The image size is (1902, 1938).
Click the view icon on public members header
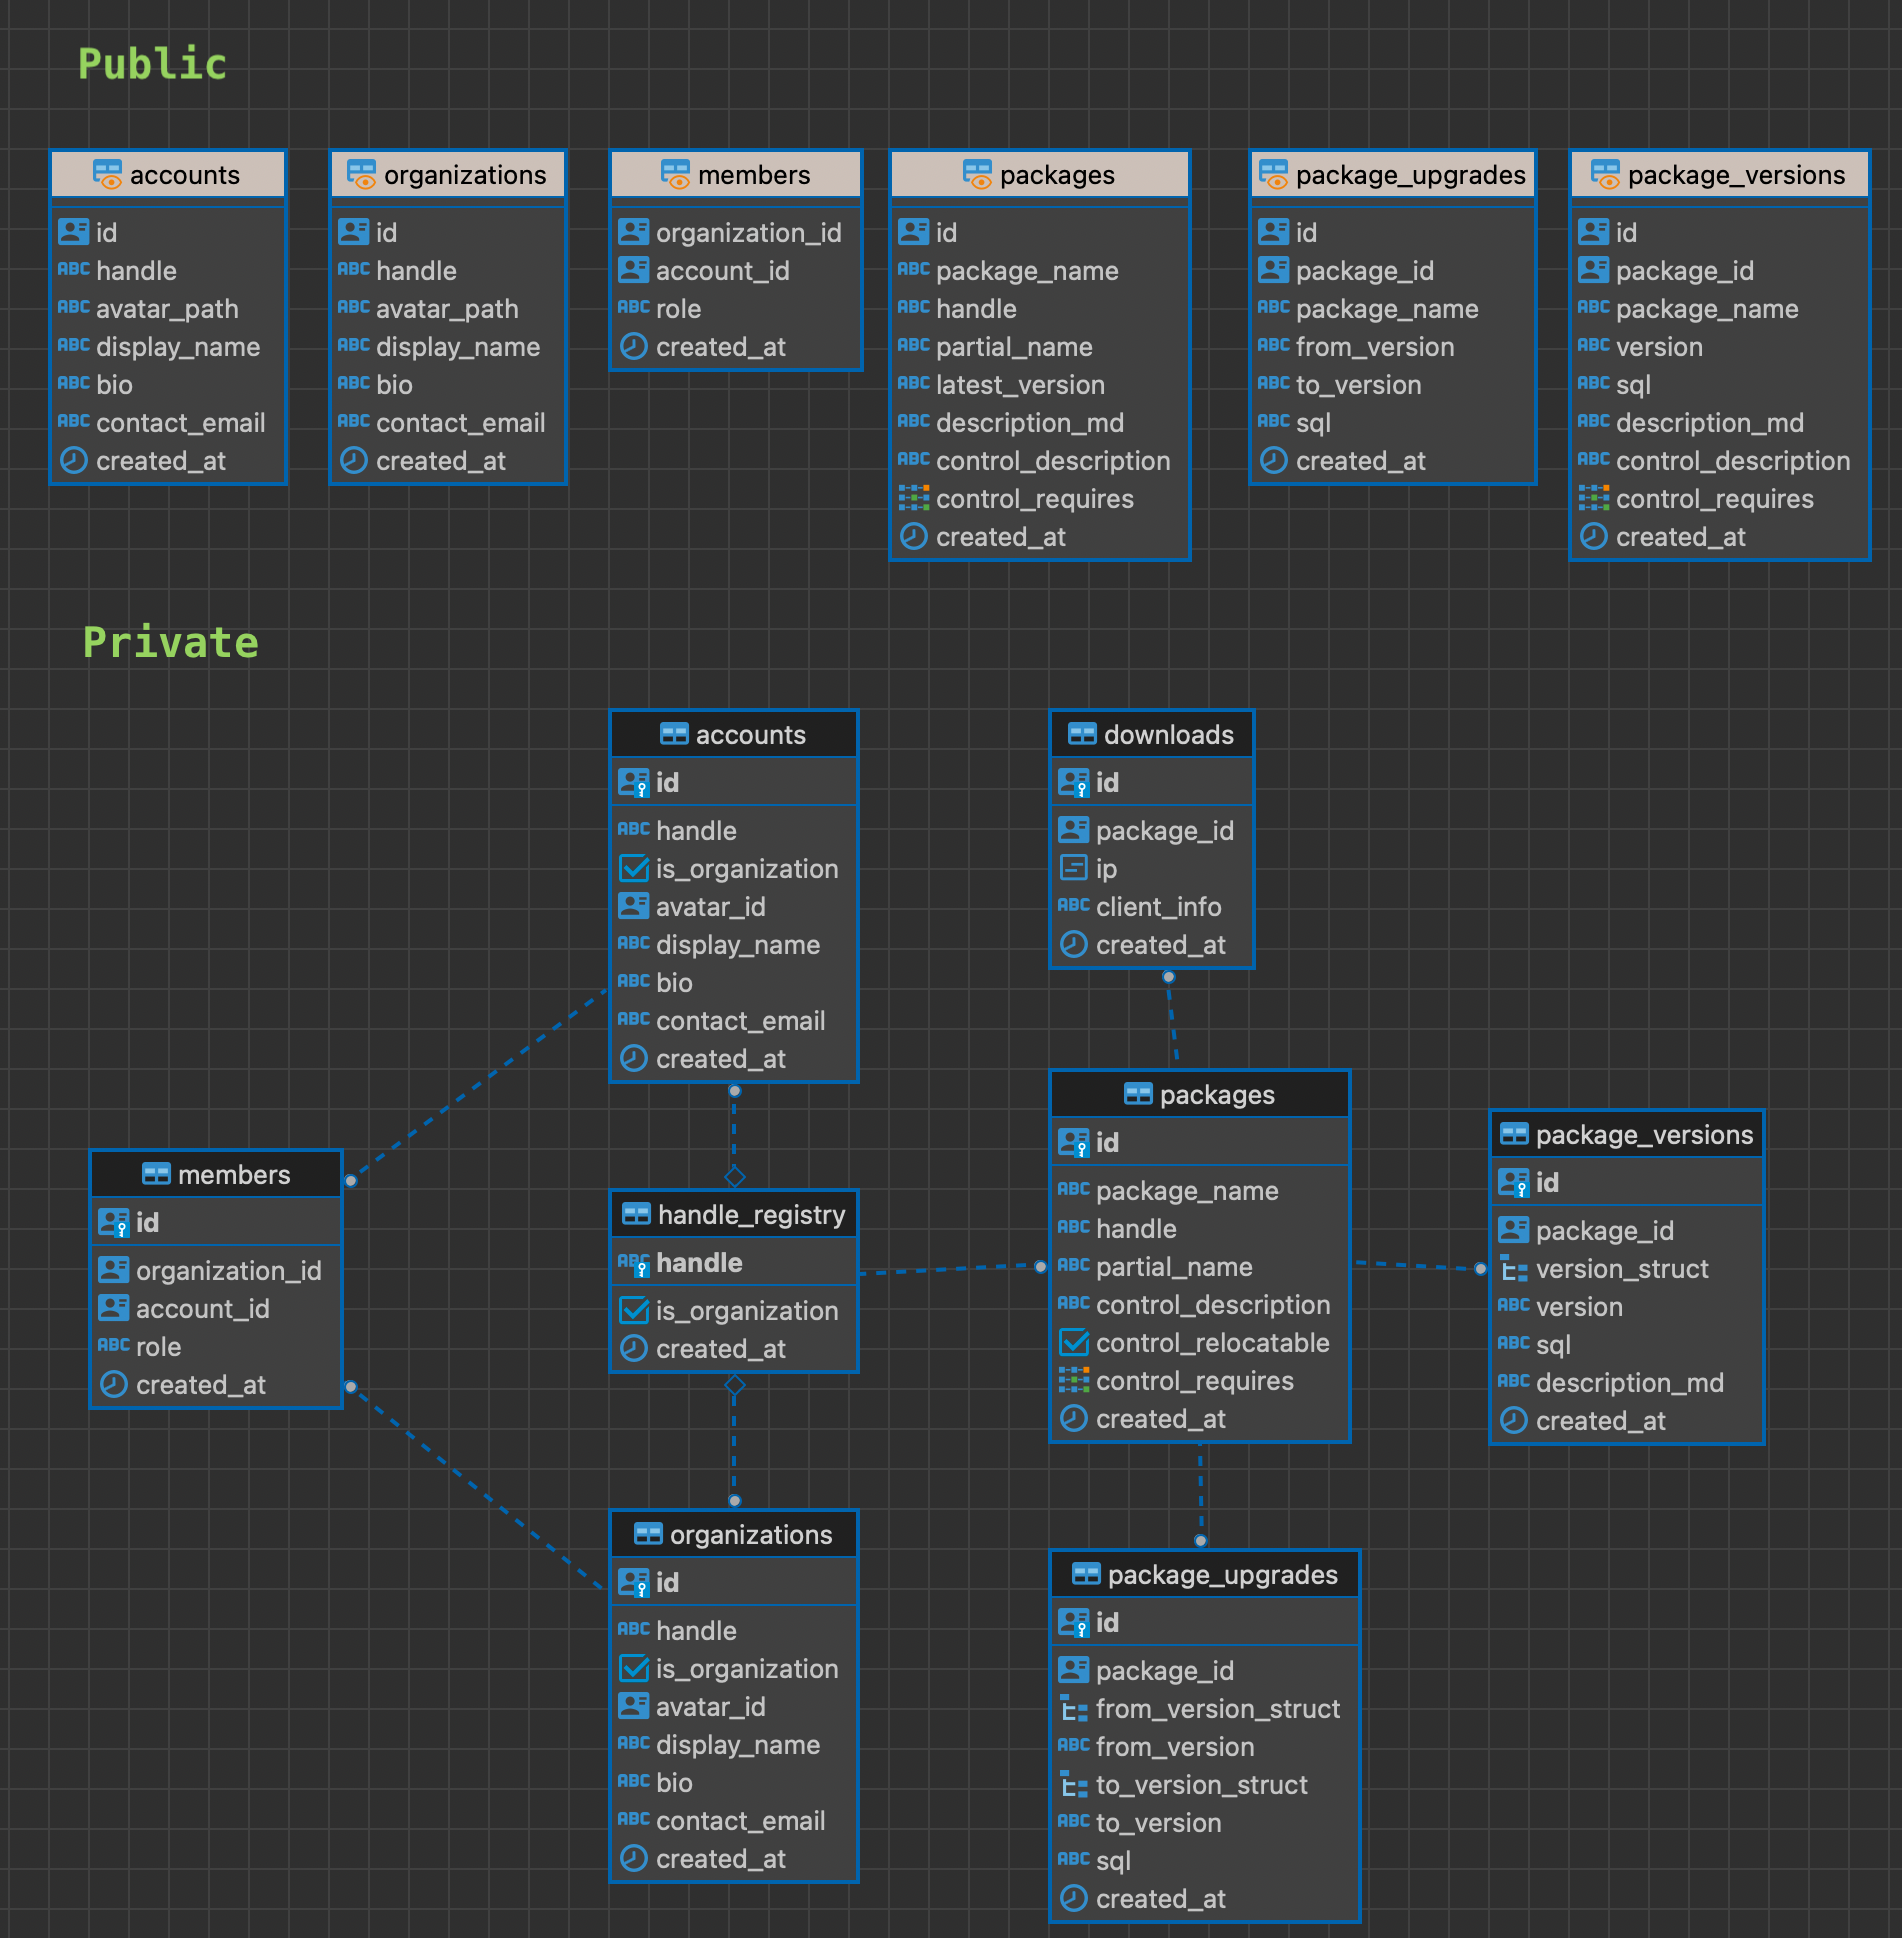[676, 174]
